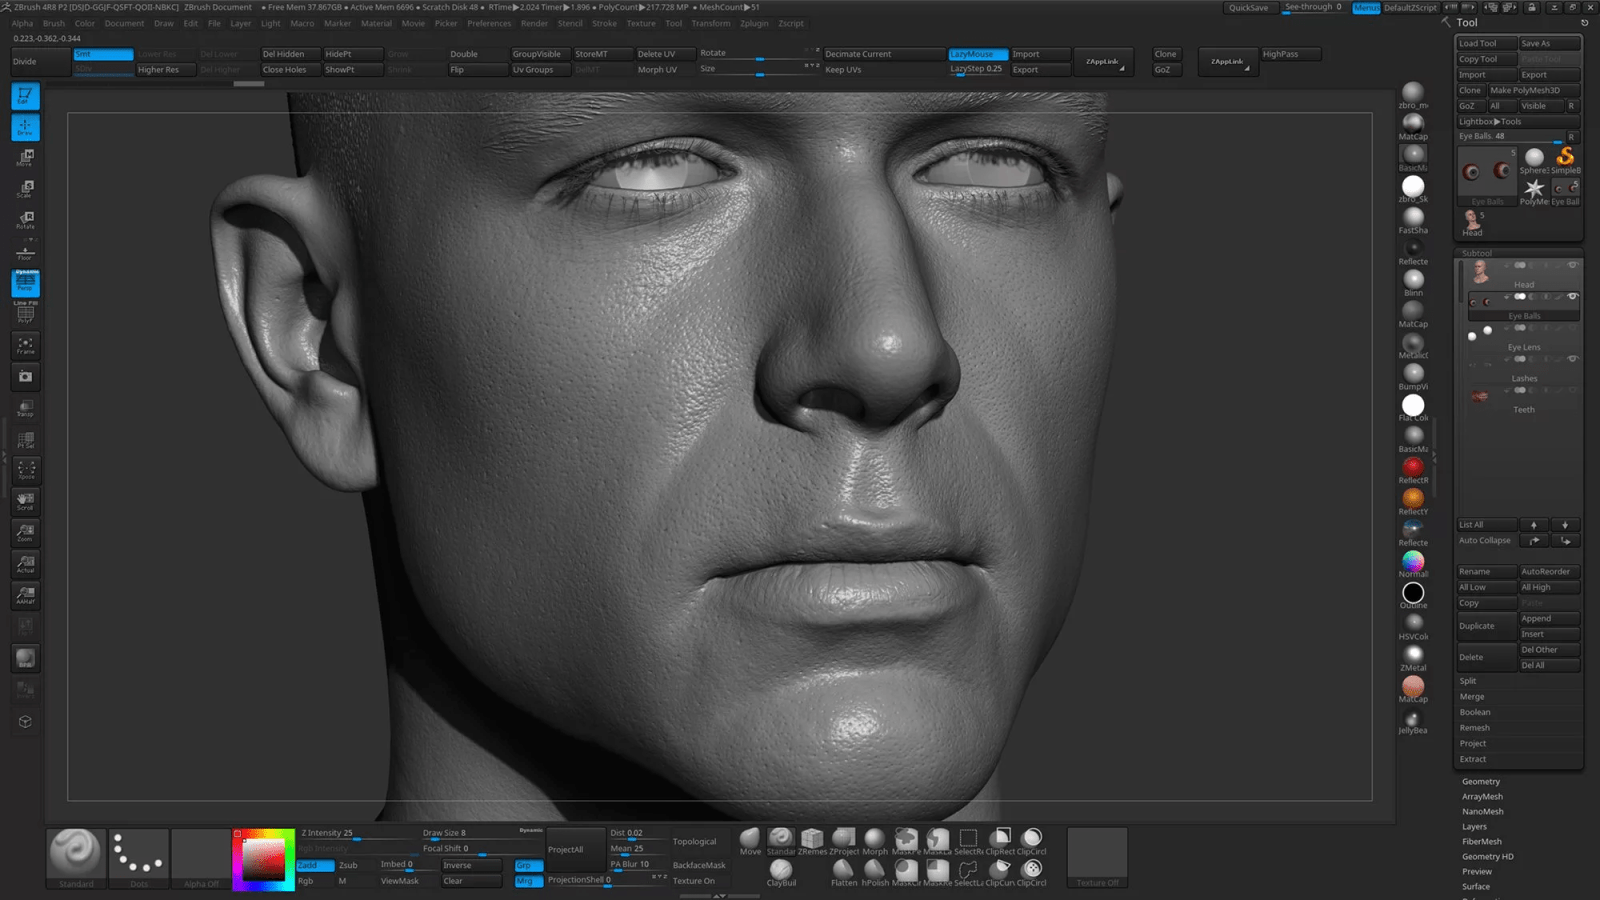Expand the Geometry section
This screenshot has width=1600, height=900.
coord(1480,782)
